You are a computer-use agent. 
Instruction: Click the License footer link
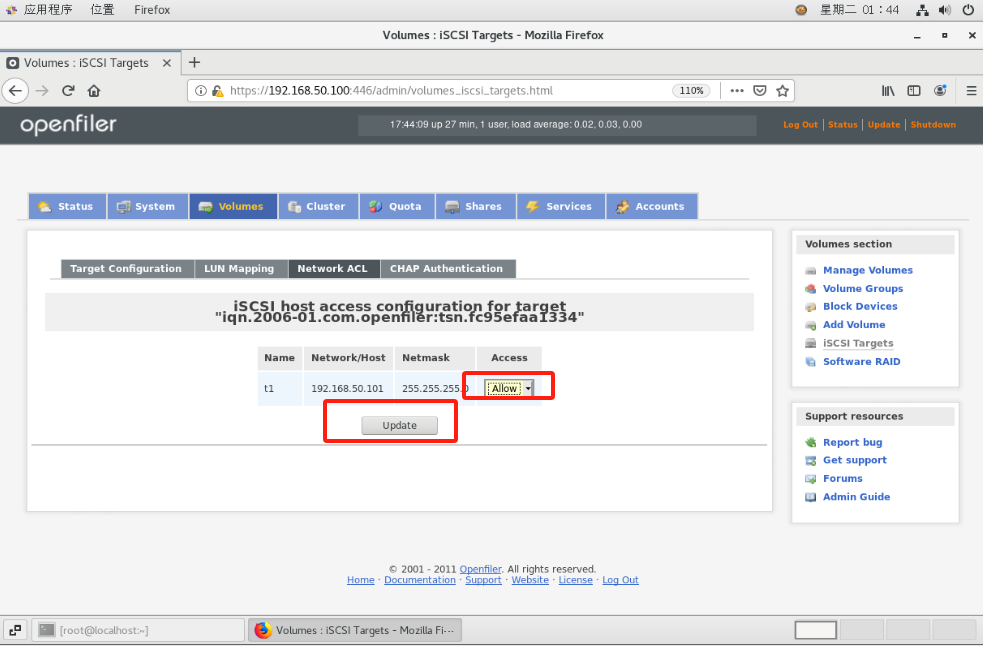point(576,580)
